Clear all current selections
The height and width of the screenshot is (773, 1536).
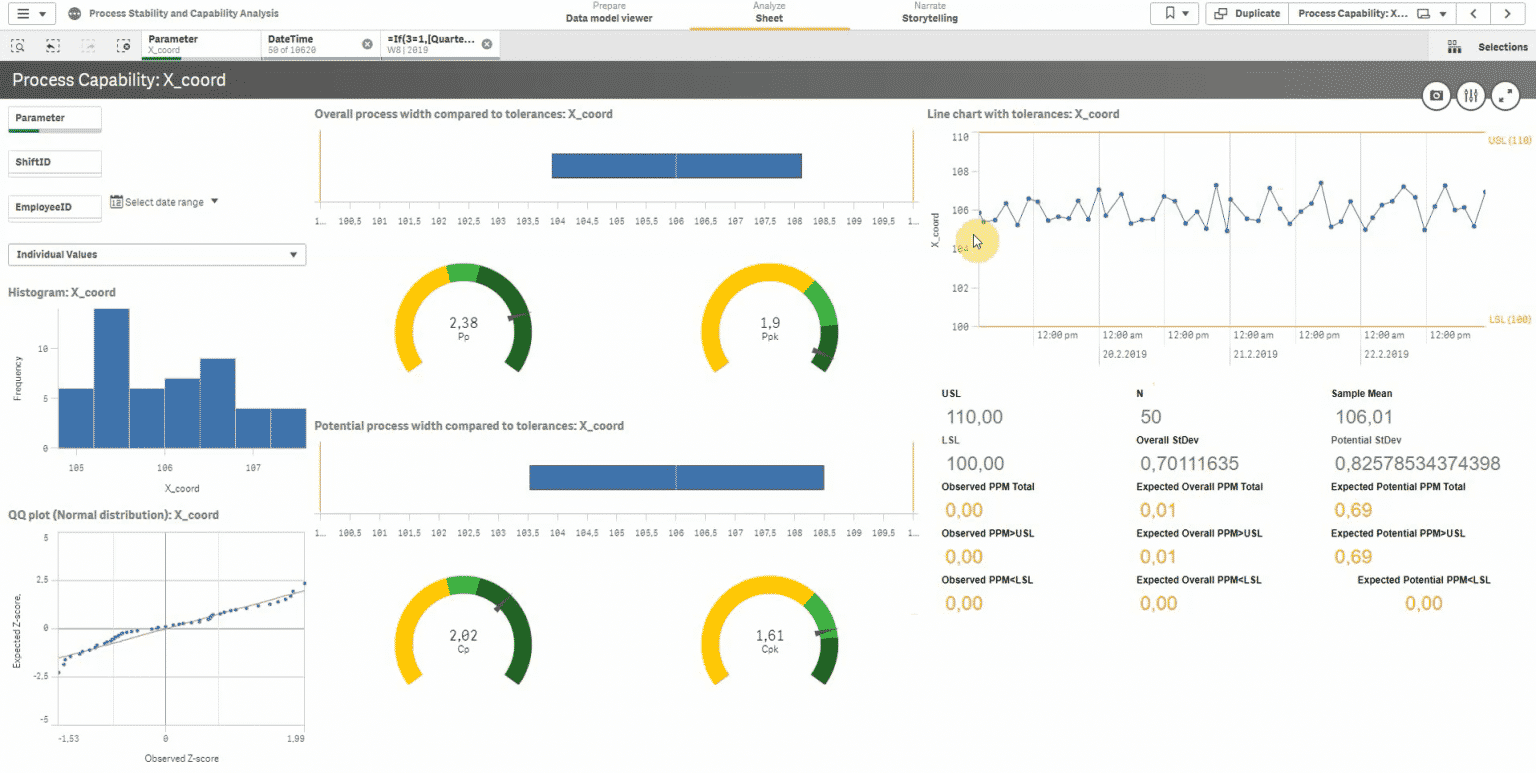click(122, 46)
